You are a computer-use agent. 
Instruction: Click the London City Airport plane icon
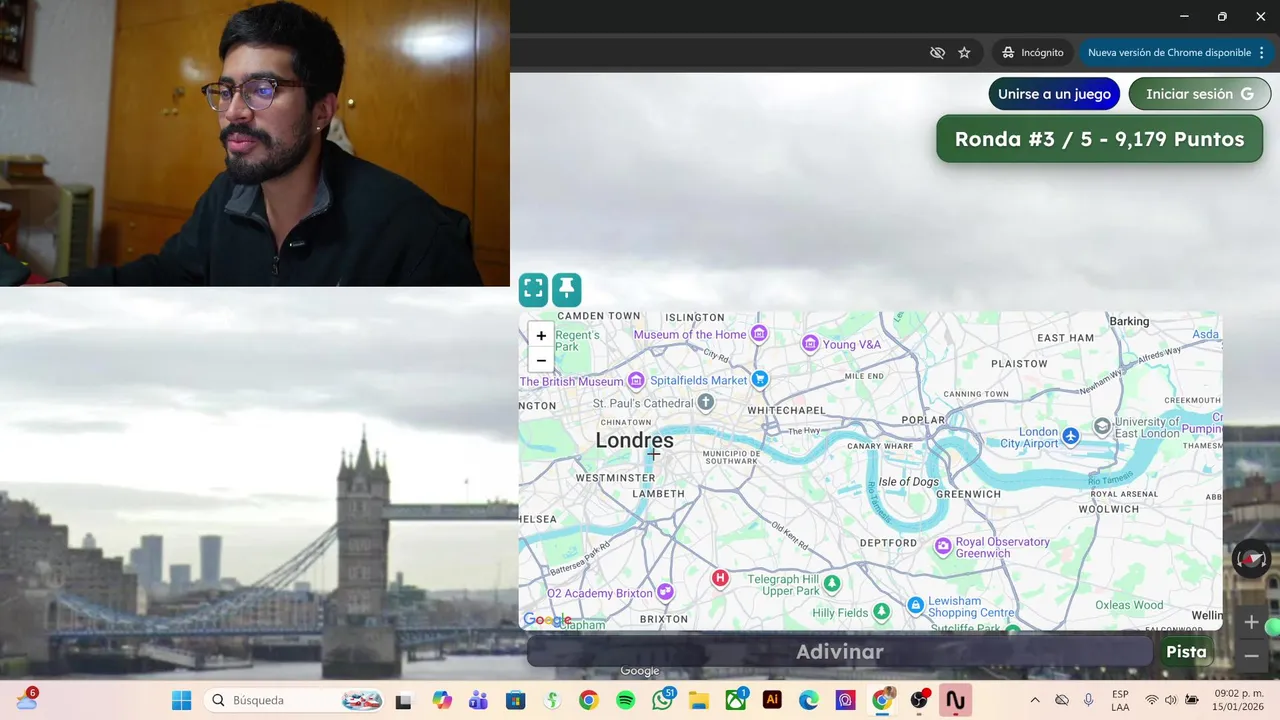click(1071, 435)
